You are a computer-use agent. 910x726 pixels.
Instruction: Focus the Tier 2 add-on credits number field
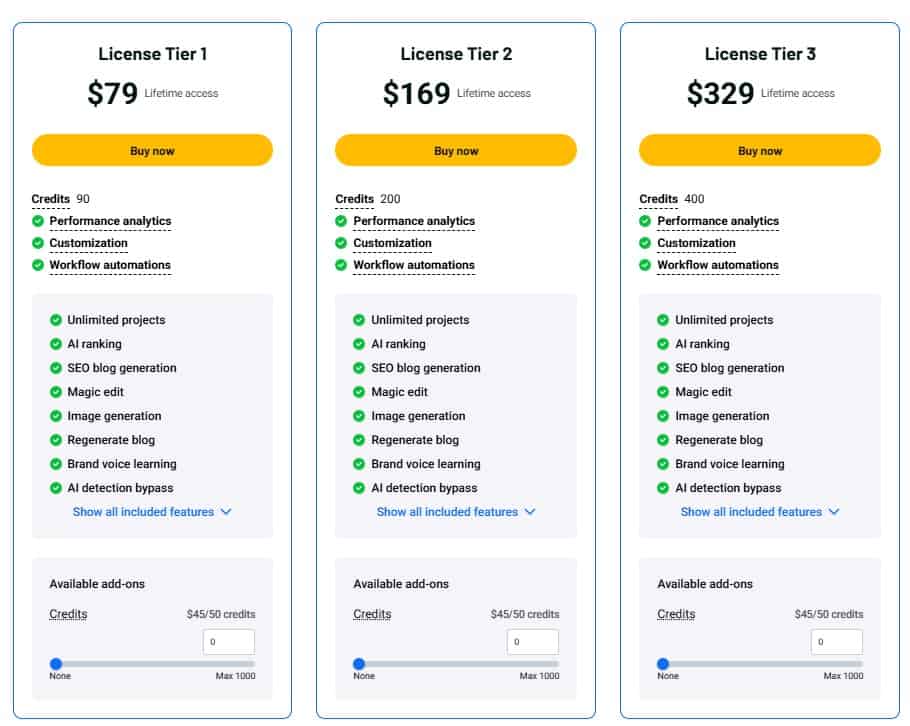pos(532,642)
